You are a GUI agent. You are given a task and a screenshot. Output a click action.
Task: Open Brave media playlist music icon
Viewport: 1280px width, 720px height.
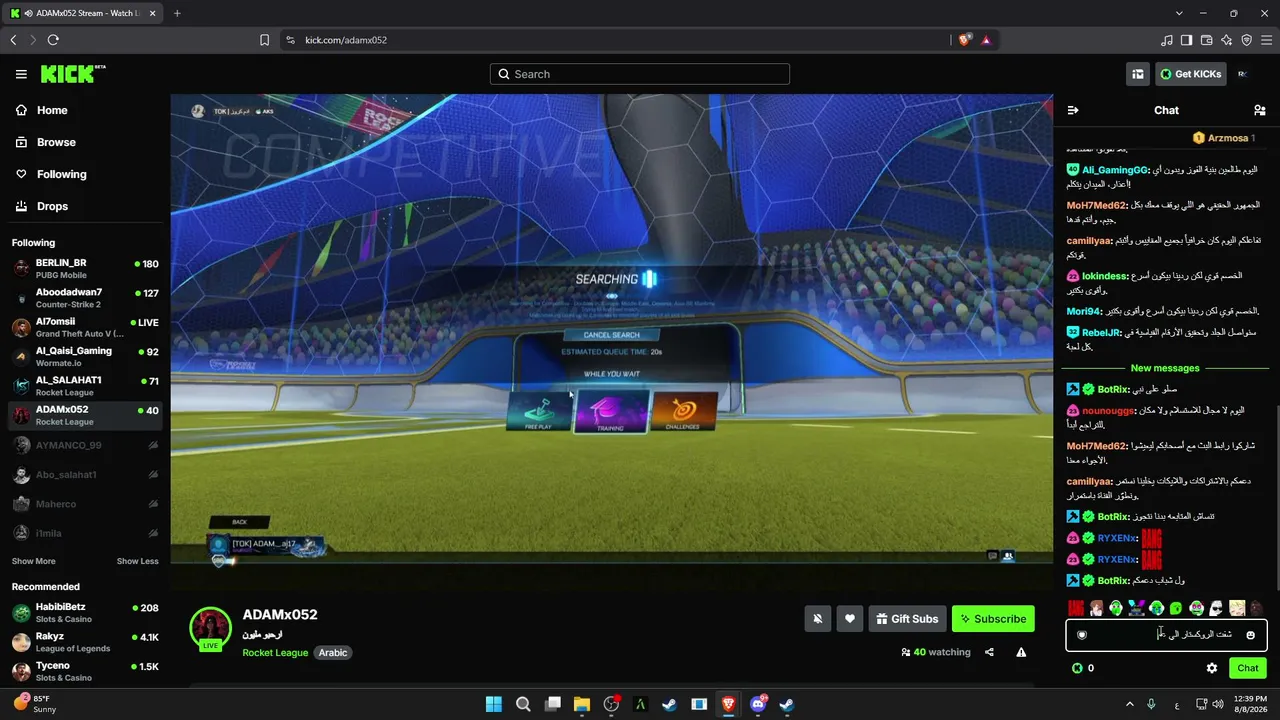click(x=1166, y=40)
